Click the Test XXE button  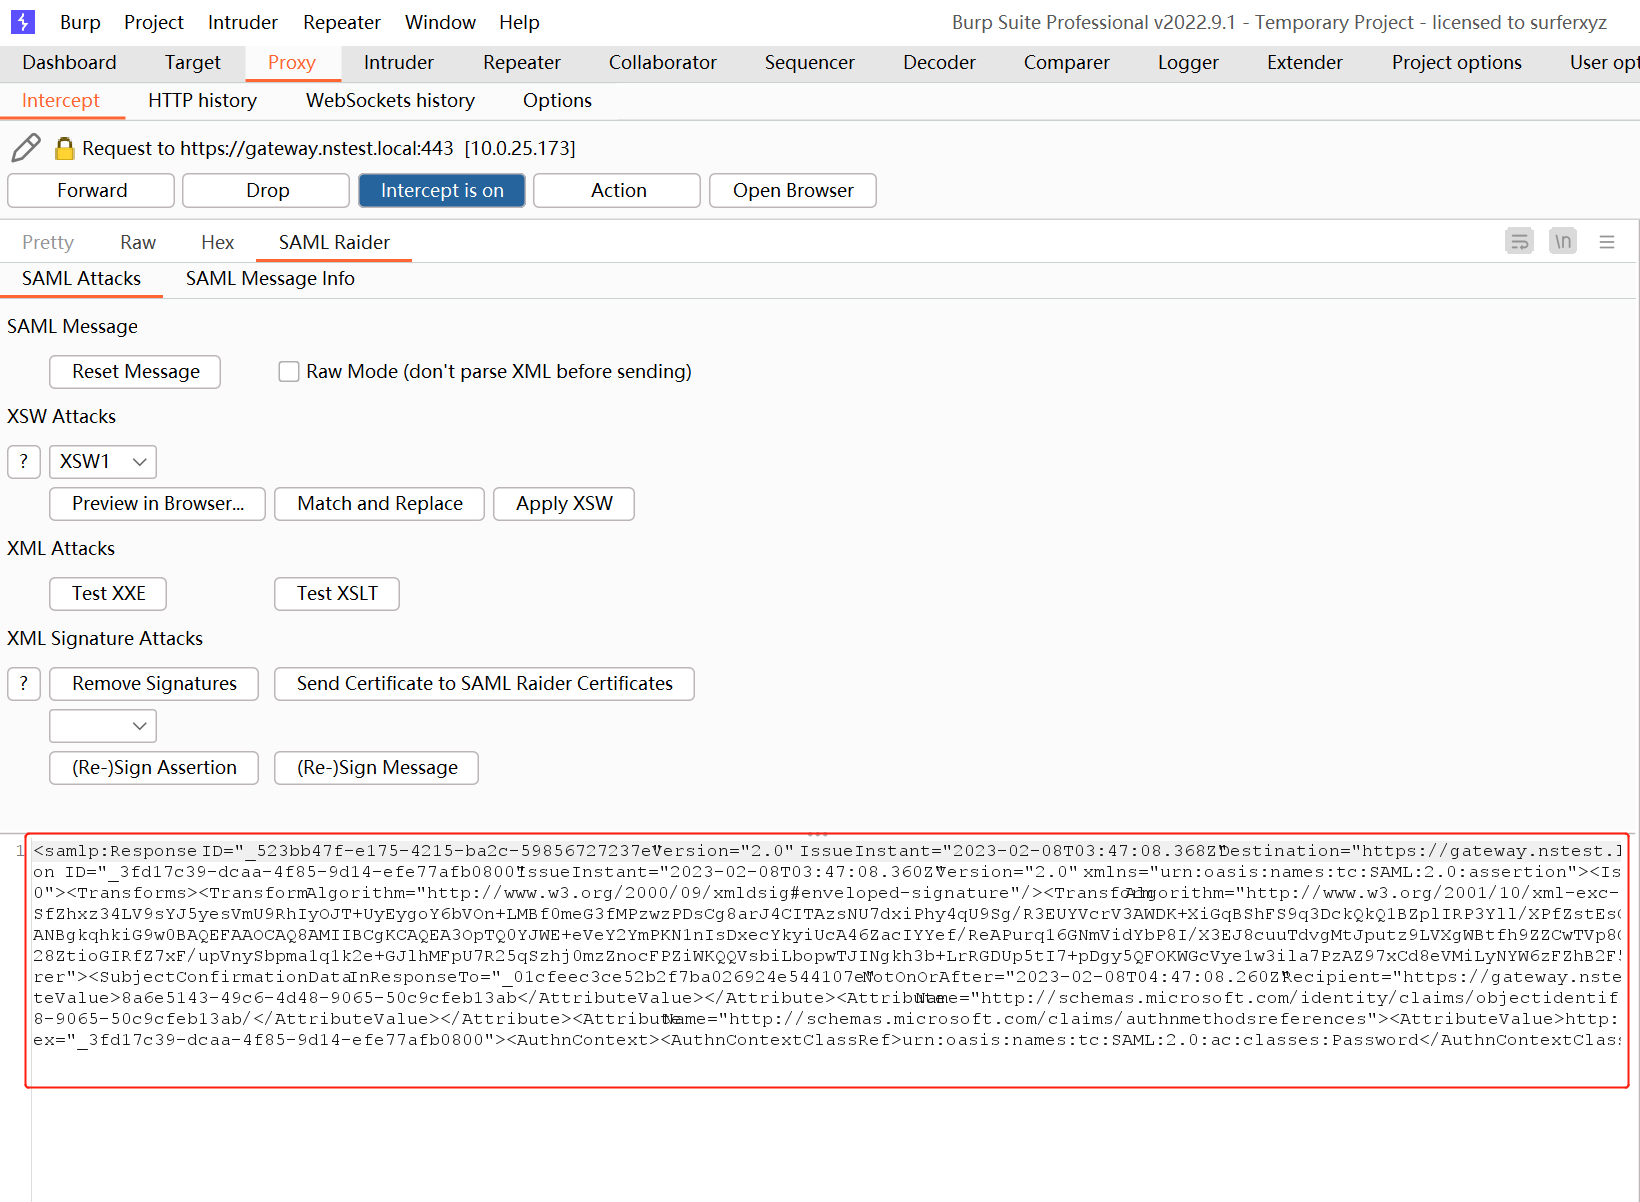108,594
